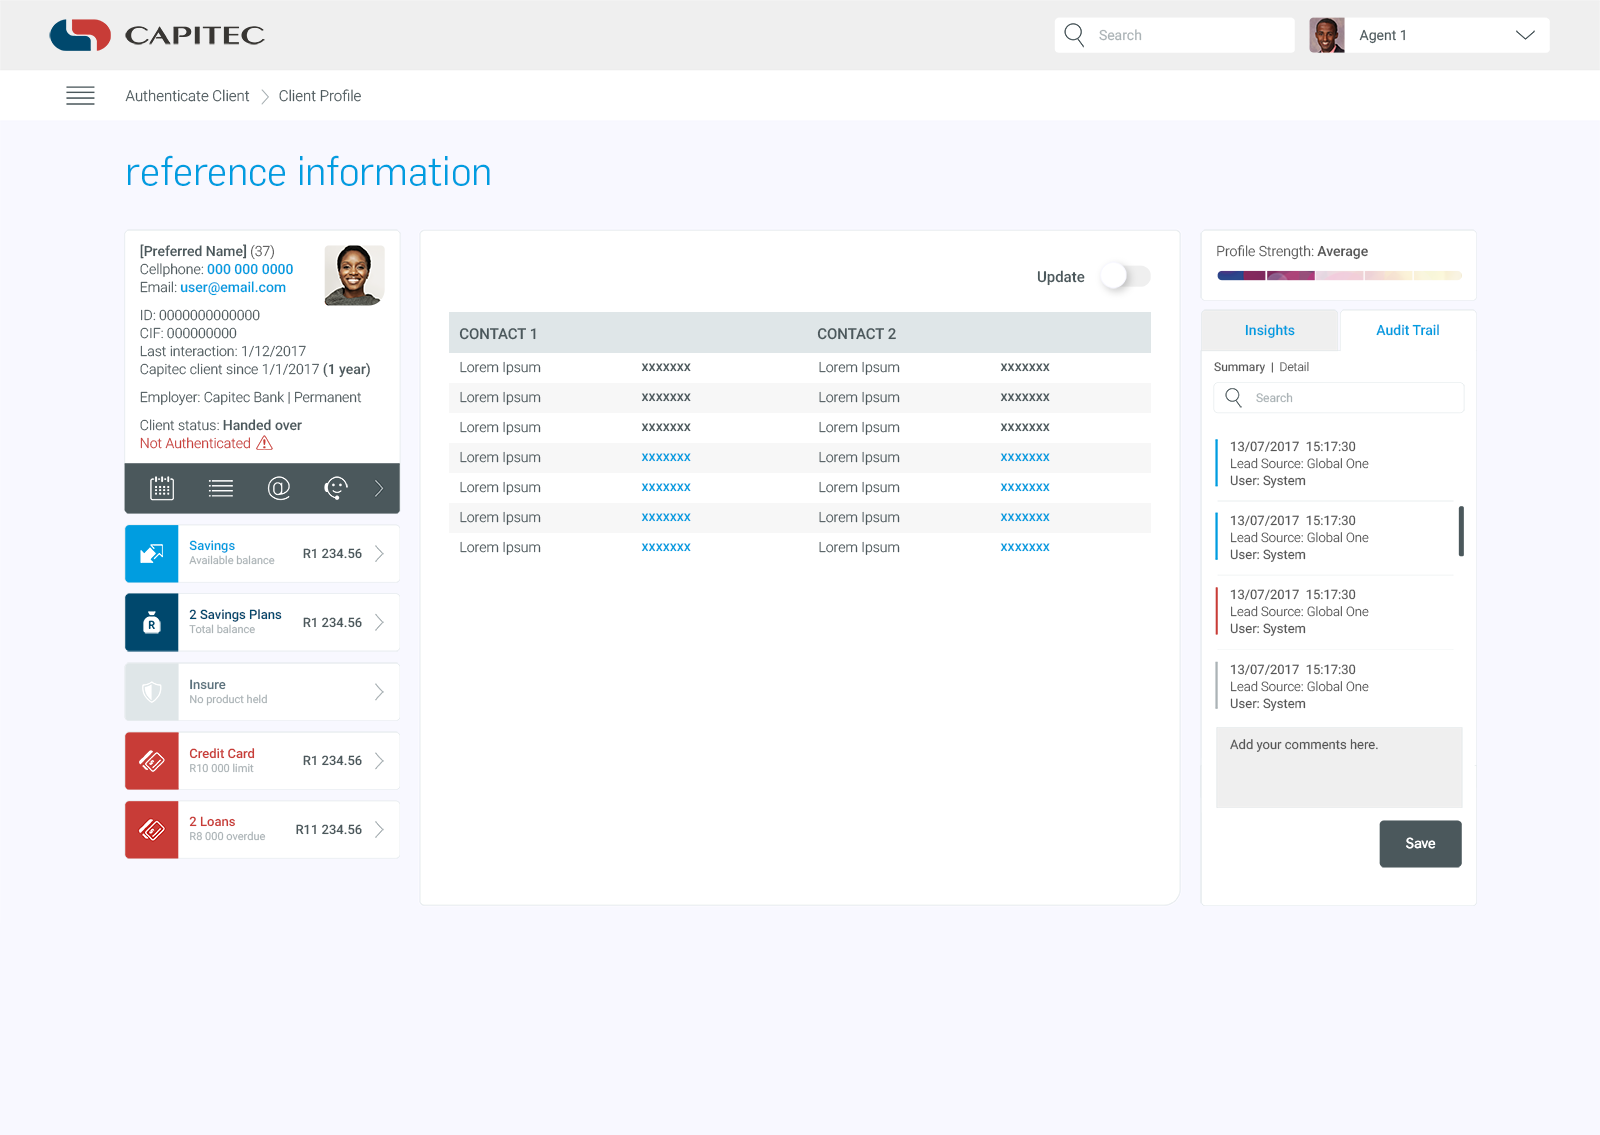This screenshot has width=1600, height=1135.
Task: Click the Add your comments text area
Action: [x=1339, y=767]
